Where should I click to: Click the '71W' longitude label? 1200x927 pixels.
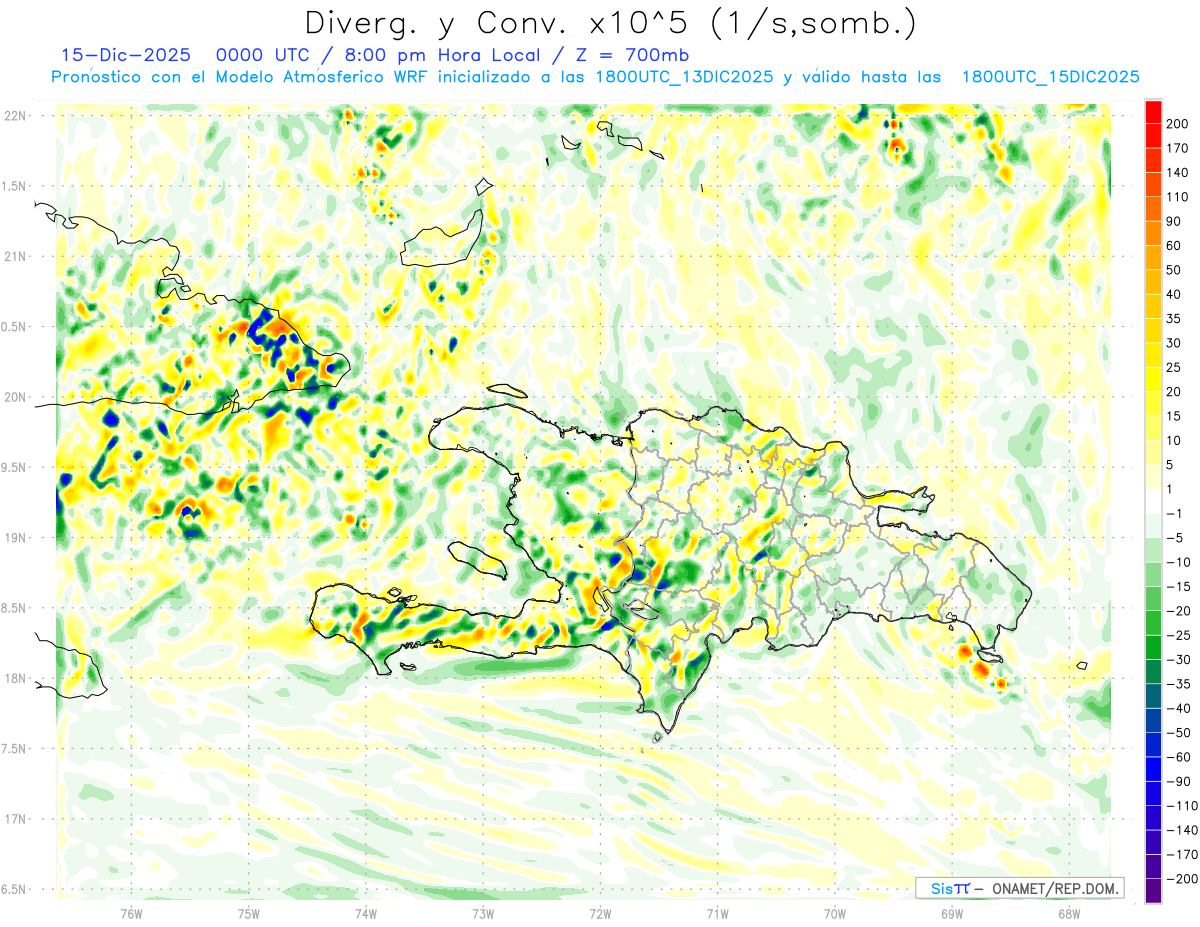[x=717, y=913]
